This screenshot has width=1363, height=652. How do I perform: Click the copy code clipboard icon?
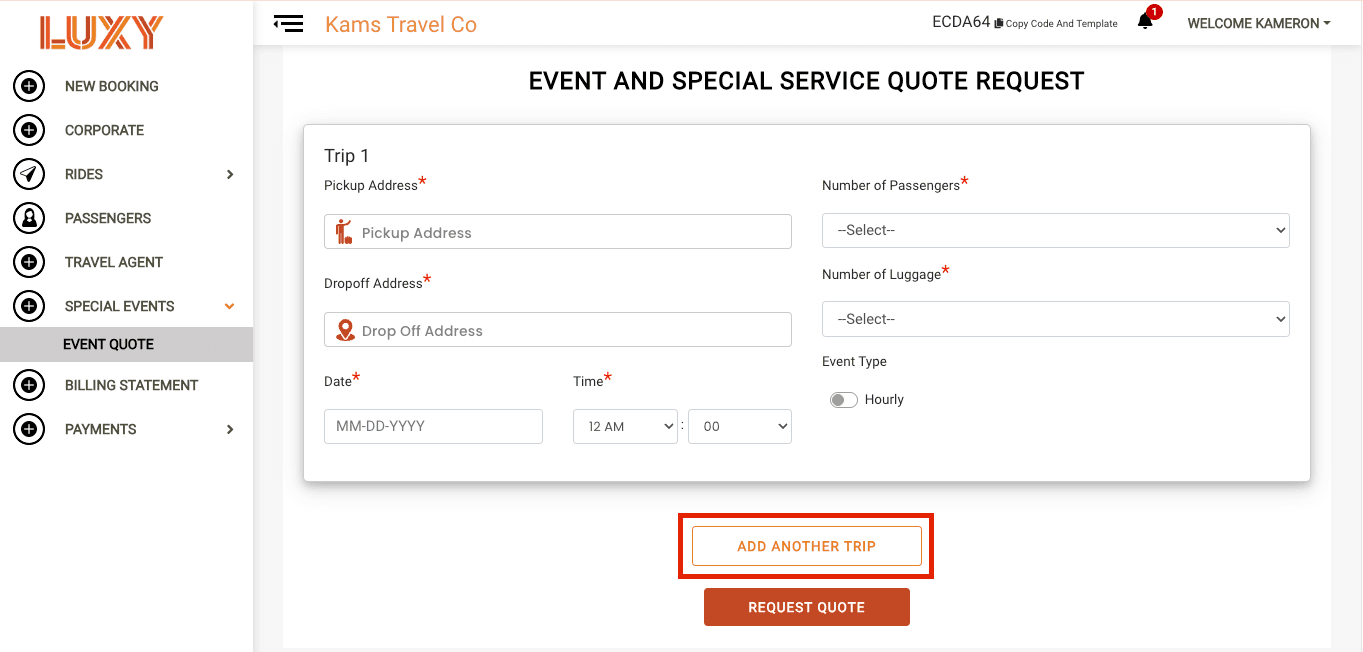pyautogui.click(x=998, y=24)
